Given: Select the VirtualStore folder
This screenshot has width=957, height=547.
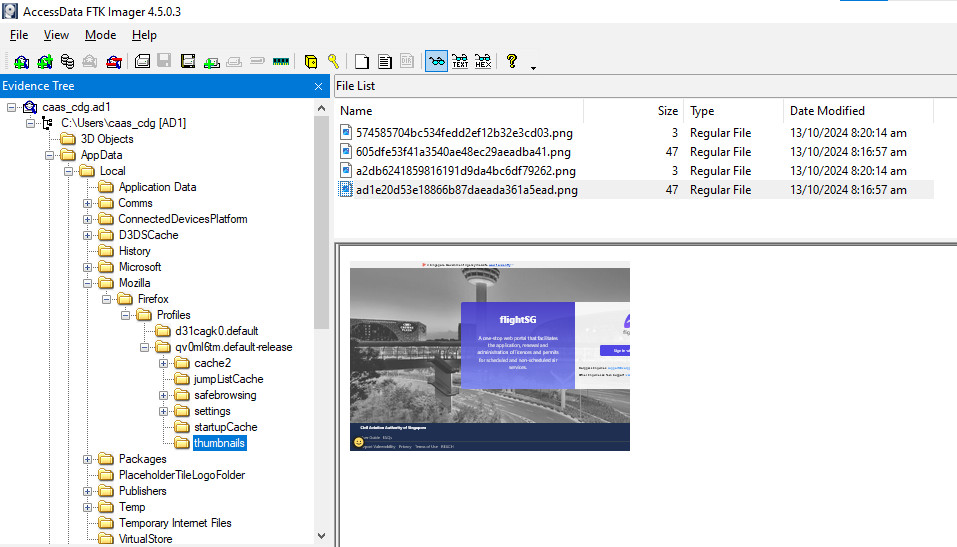Looking at the screenshot, I should 145,539.
